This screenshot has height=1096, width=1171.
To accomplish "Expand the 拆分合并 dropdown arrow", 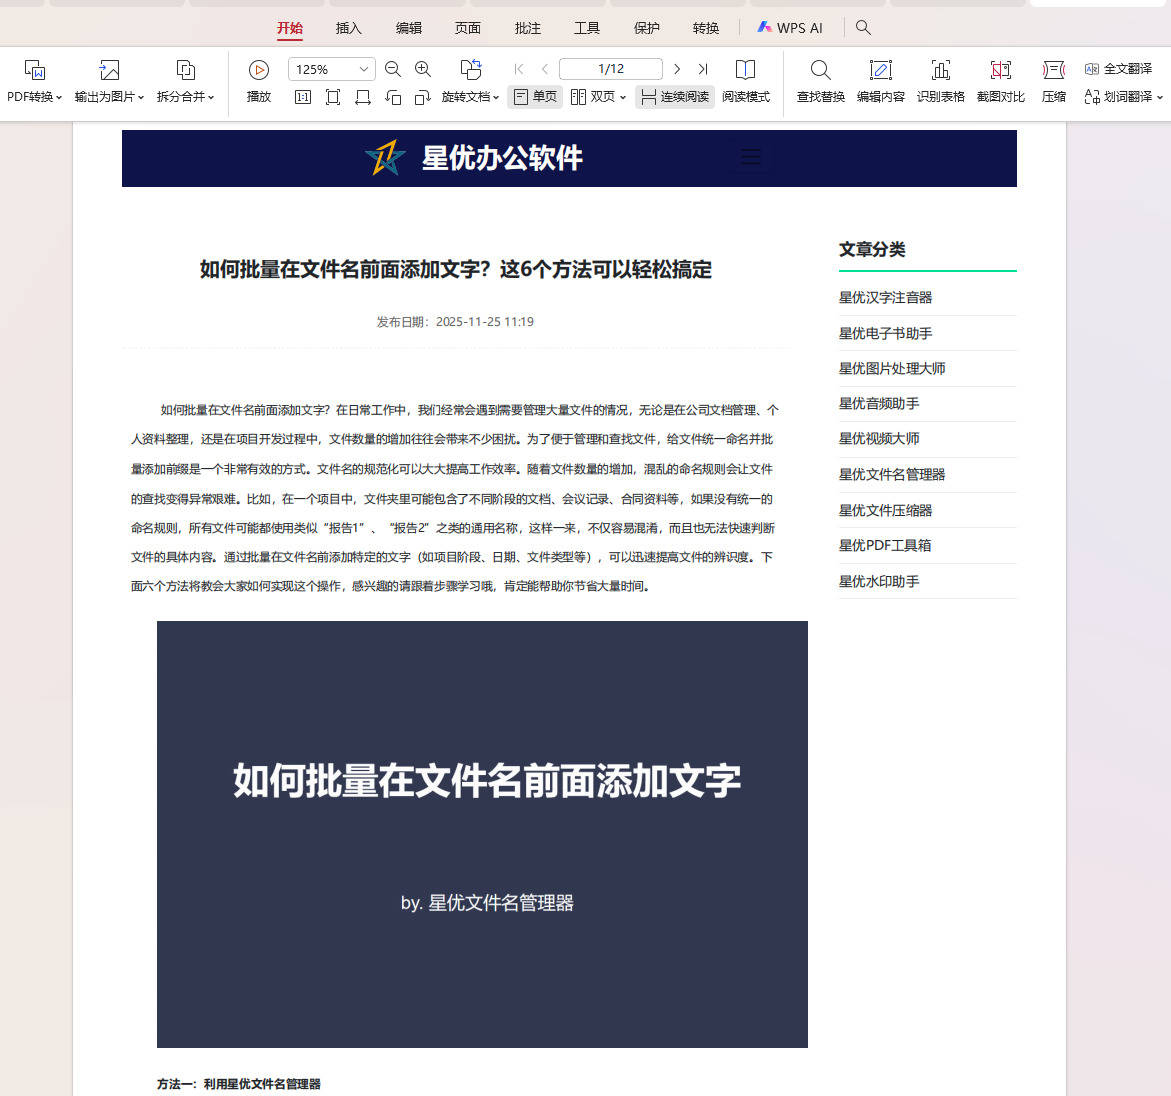I will [x=211, y=98].
